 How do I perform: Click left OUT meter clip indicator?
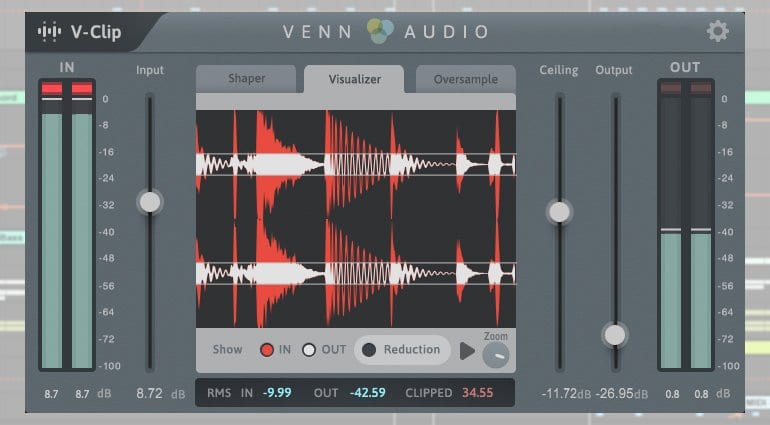click(671, 88)
